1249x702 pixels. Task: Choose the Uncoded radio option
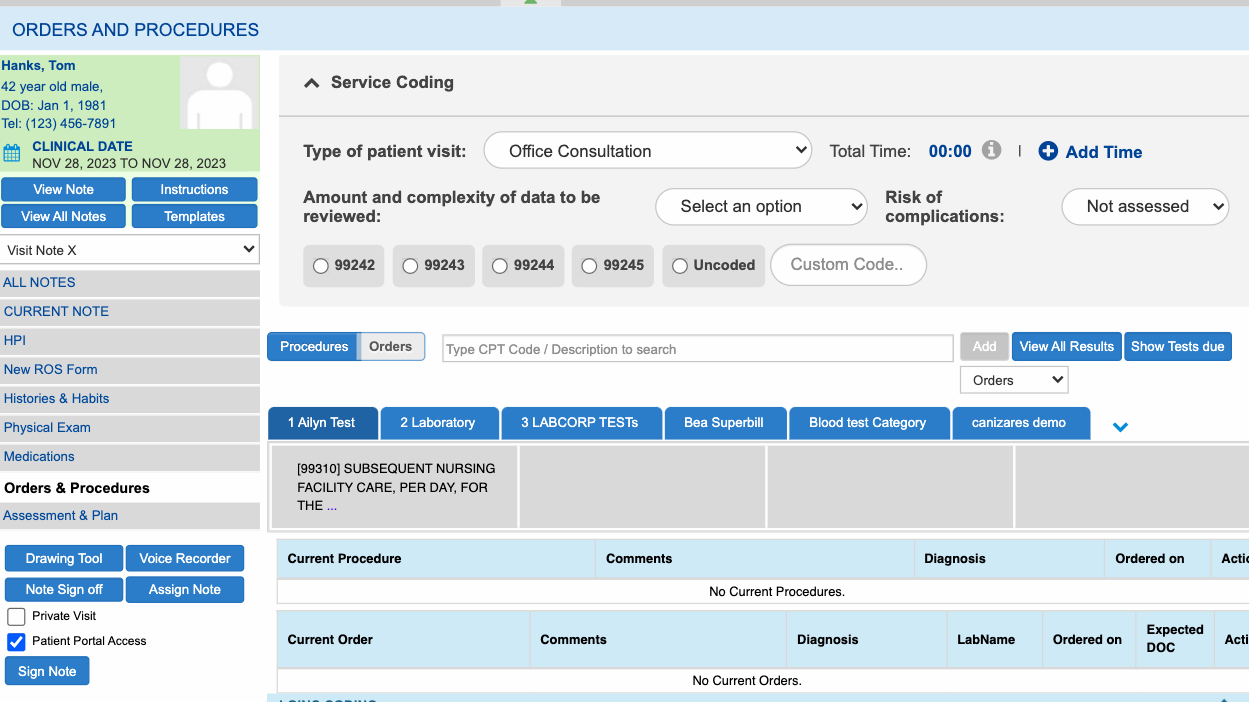pos(680,266)
